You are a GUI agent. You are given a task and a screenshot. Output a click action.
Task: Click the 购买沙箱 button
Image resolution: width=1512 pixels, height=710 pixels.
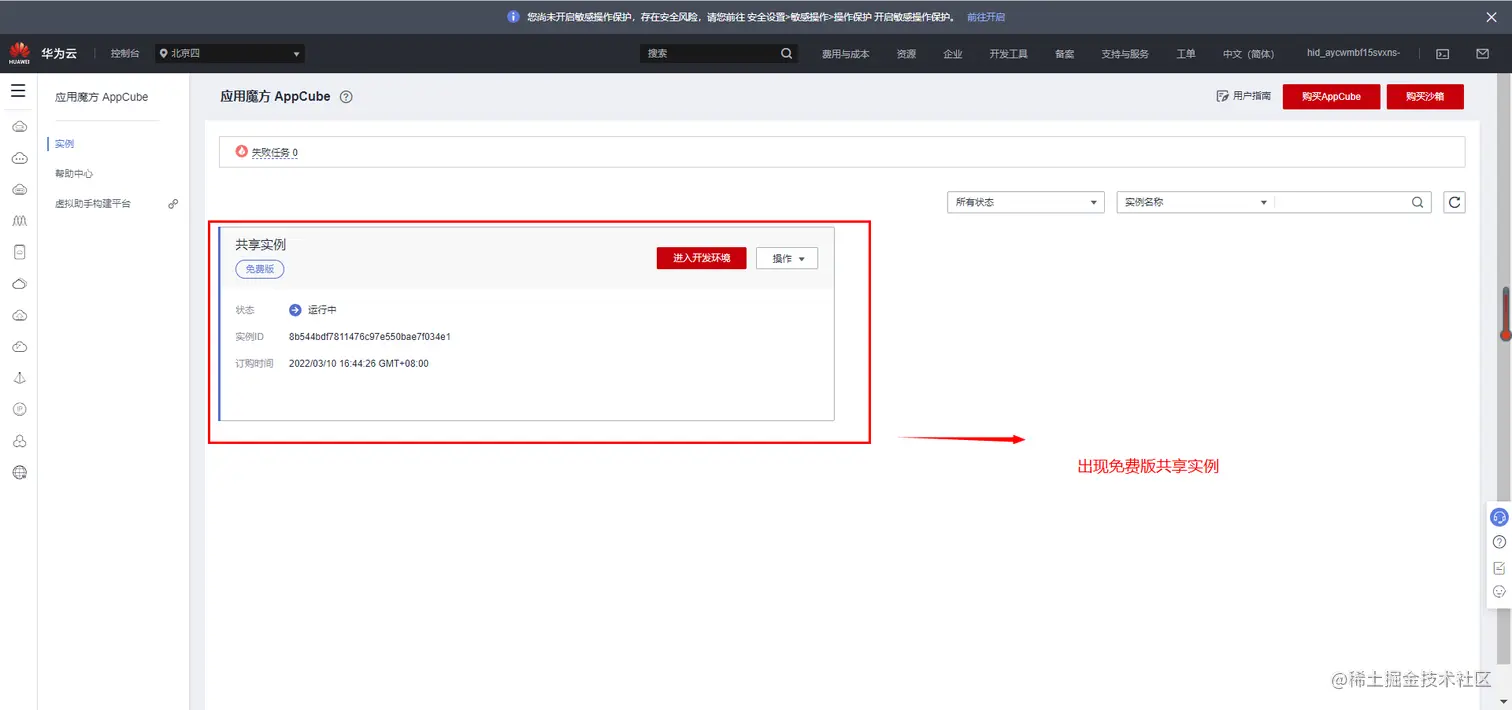(x=1425, y=96)
